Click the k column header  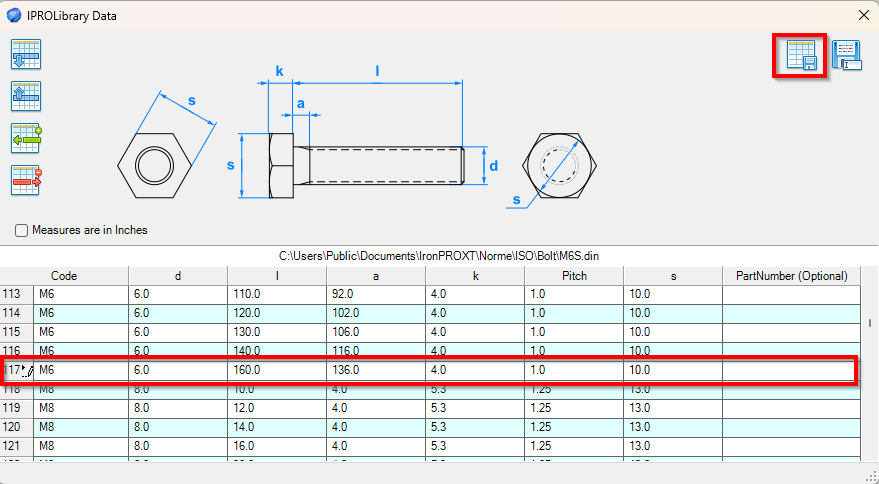475,276
